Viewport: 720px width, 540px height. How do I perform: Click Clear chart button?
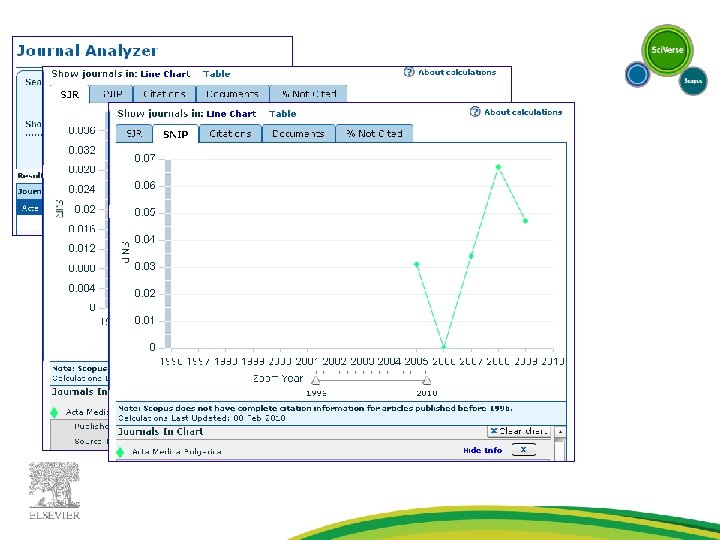tap(519, 431)
